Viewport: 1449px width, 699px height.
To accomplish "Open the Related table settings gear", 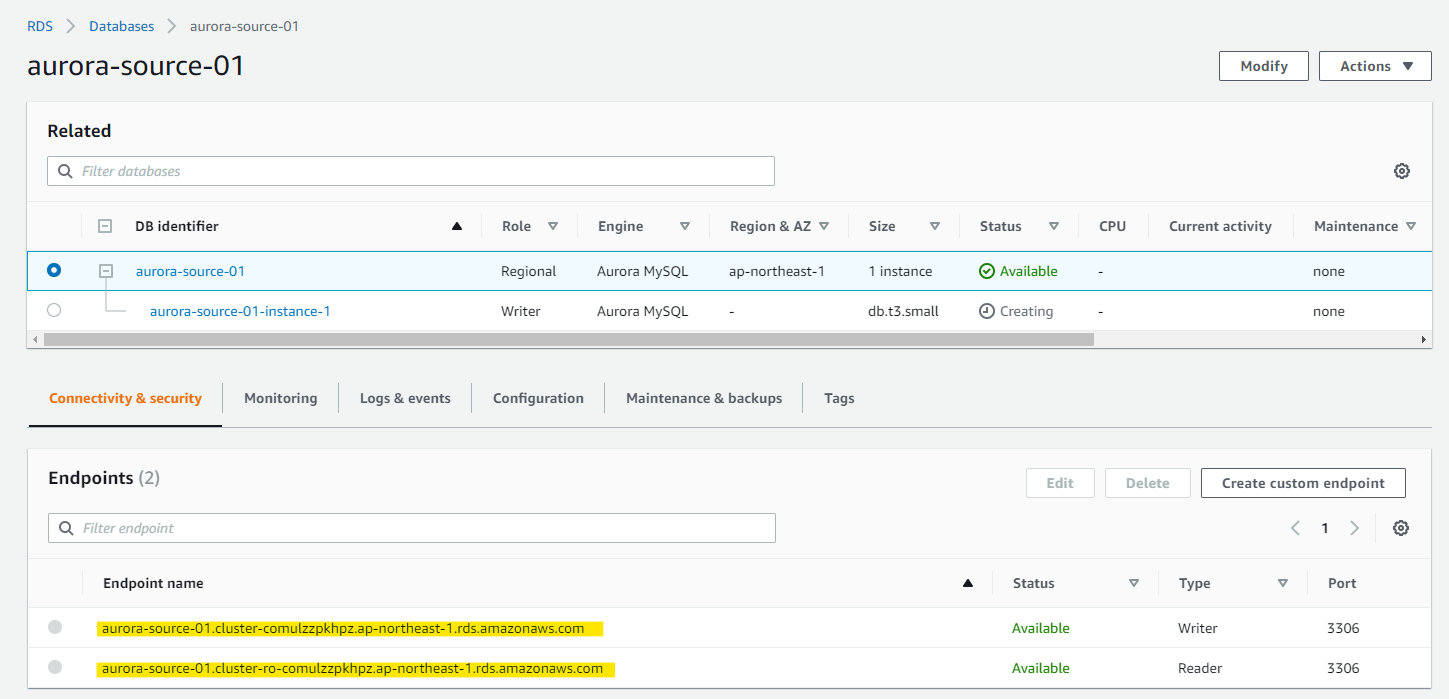I will pos(1401,171).
